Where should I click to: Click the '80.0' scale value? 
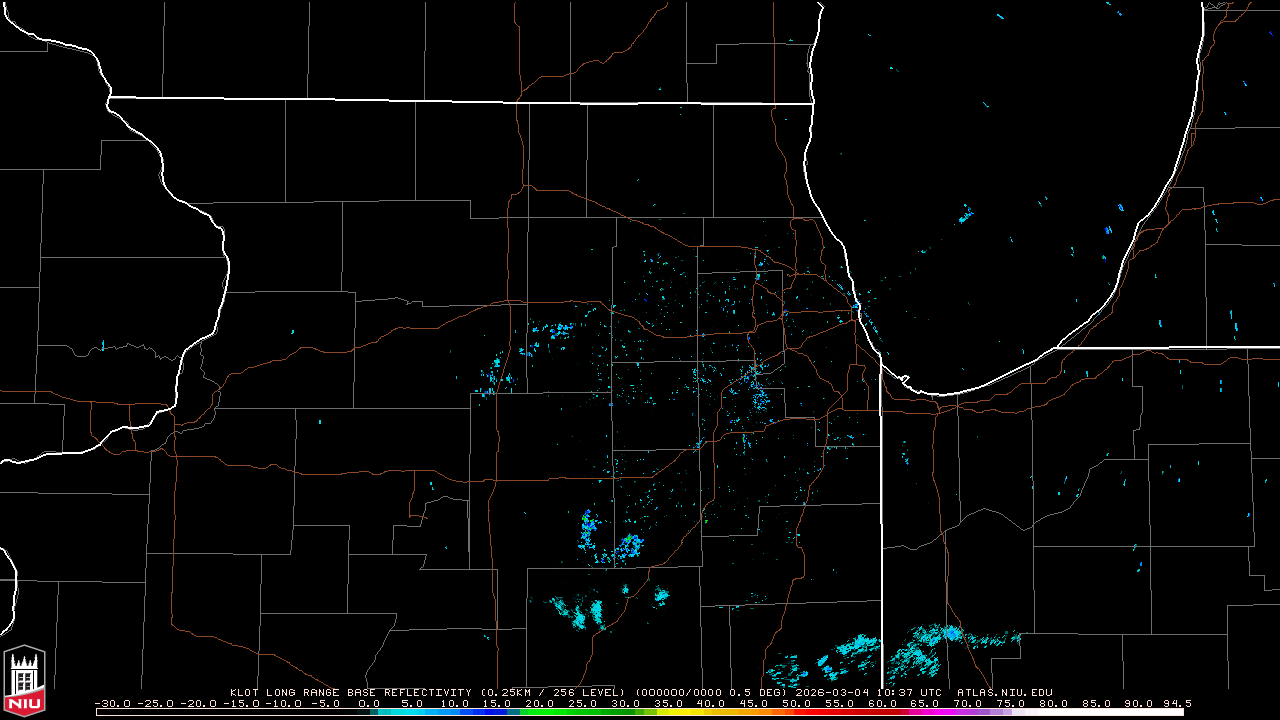1053,703
